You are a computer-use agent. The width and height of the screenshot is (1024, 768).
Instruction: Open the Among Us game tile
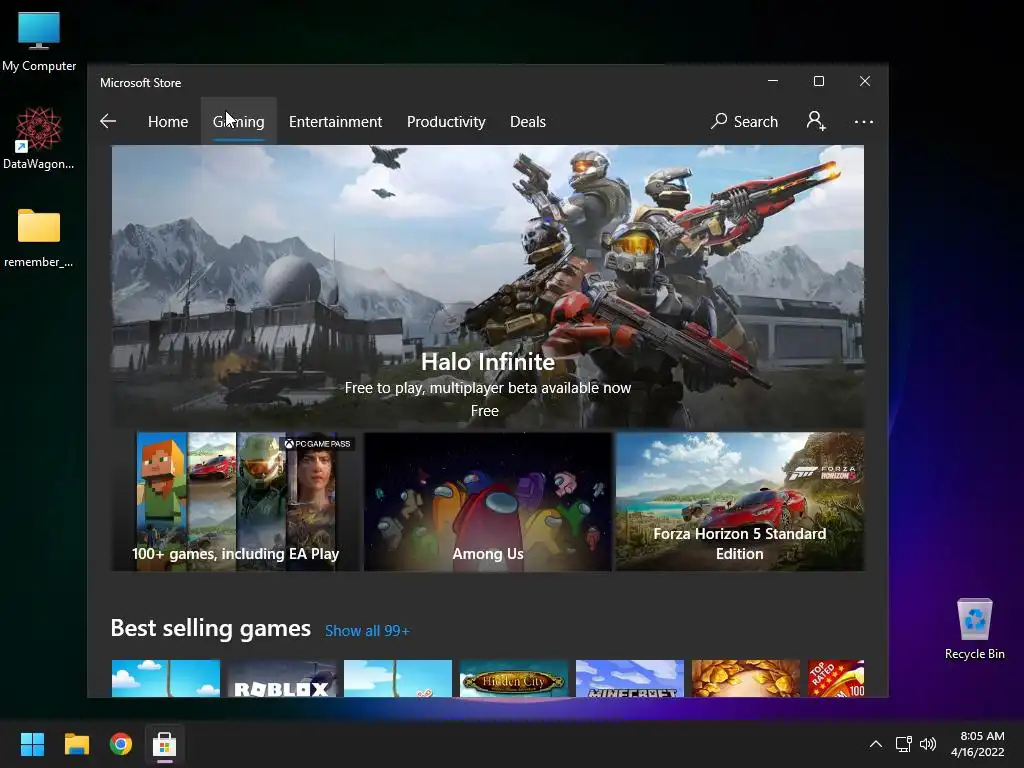pos(488,502)
